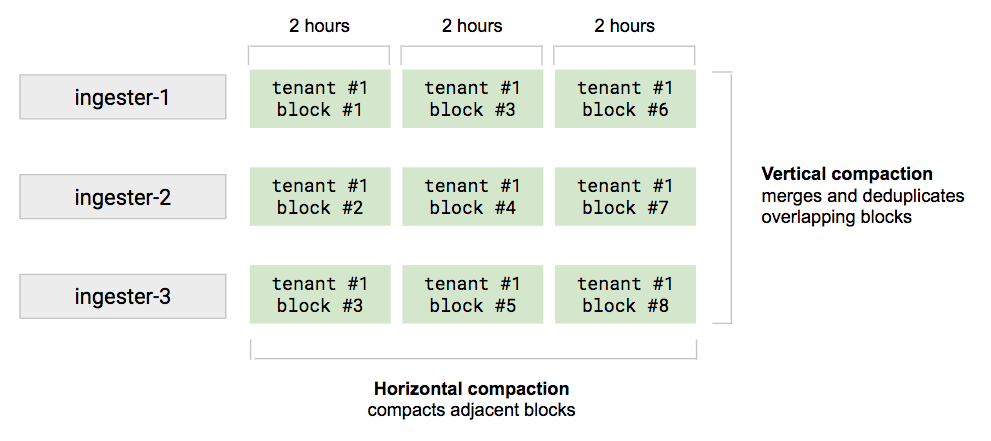991x441 pixels.
Task: Click tenant #1 block #5
Action: pyautogui.click(x=472, y=295)
